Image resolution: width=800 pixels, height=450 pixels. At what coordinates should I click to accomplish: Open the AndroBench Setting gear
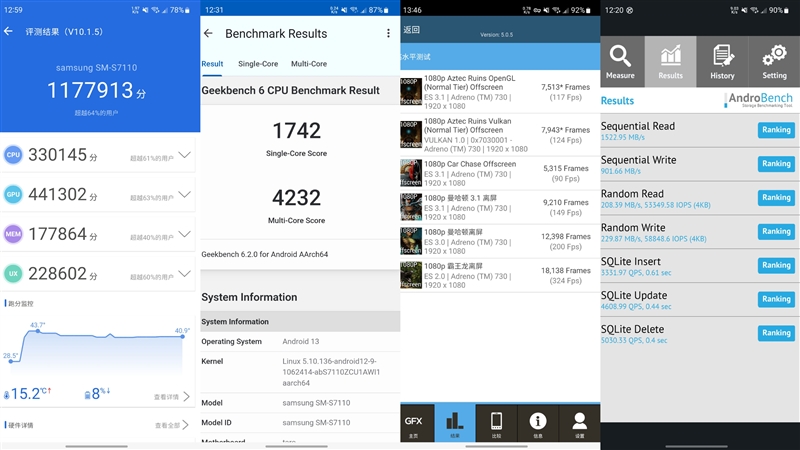pos(774,60)
